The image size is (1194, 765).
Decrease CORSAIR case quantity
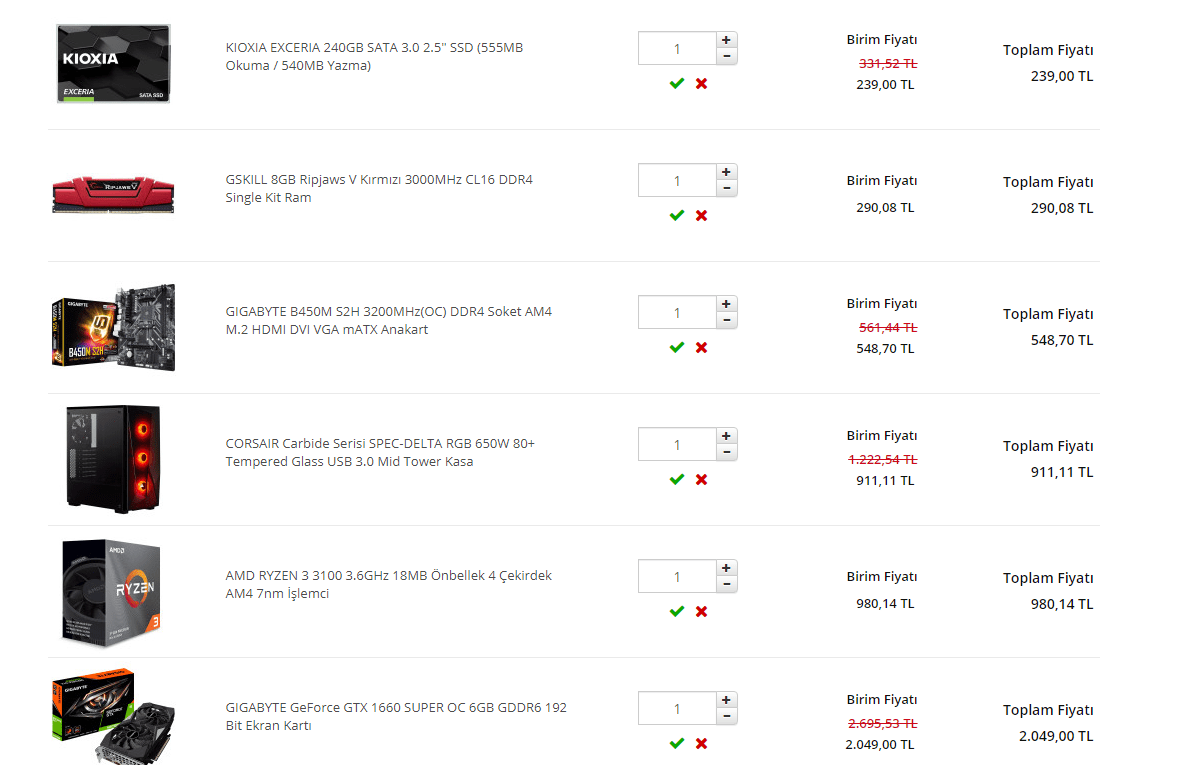coord(727,452)
